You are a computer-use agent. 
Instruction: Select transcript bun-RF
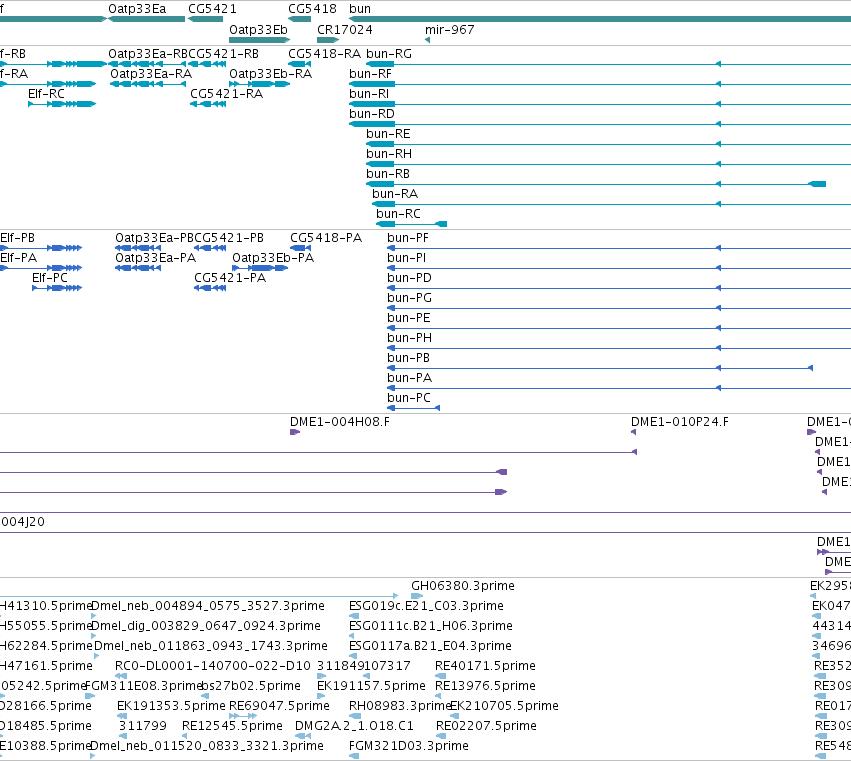point(600,84)
